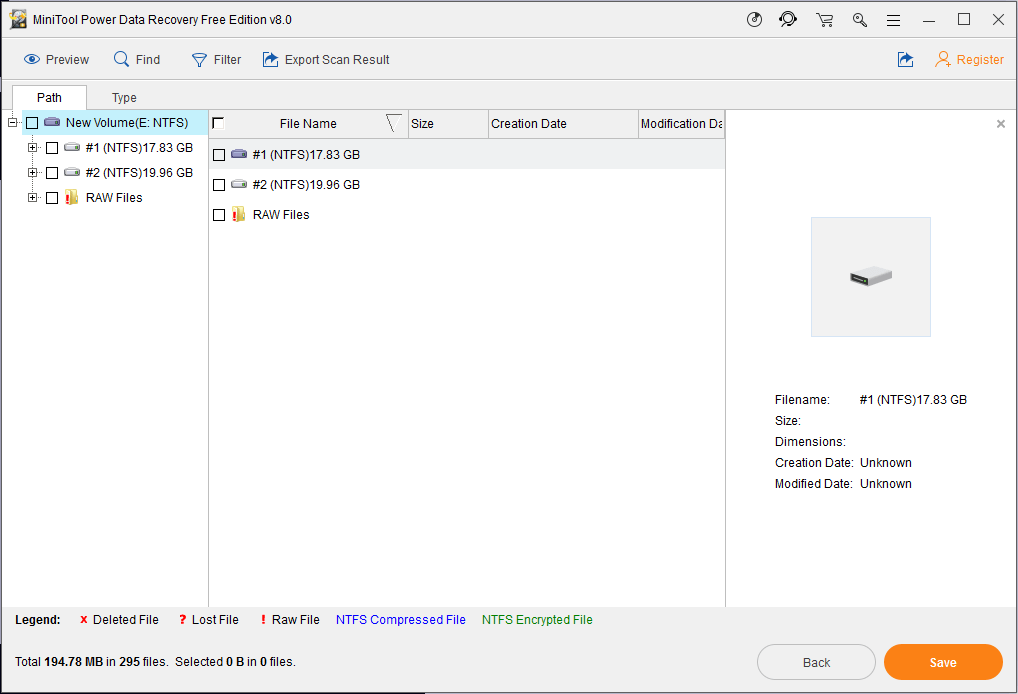Click the drive preview thumbnail
This screenshot has width=1018, height=694.
(871, 277)
